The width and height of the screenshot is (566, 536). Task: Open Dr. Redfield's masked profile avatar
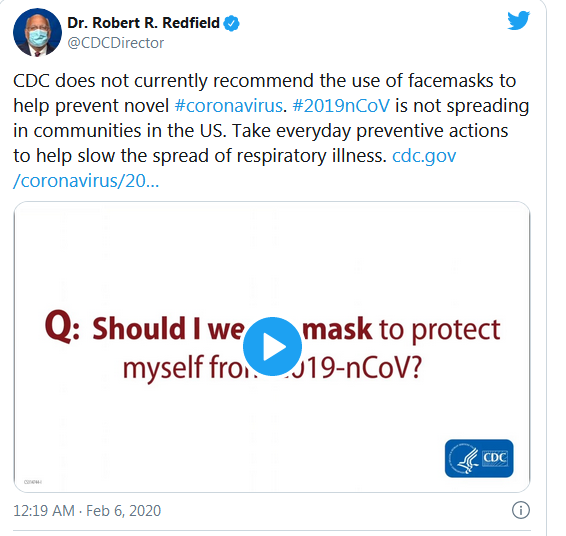click(37, 32)
